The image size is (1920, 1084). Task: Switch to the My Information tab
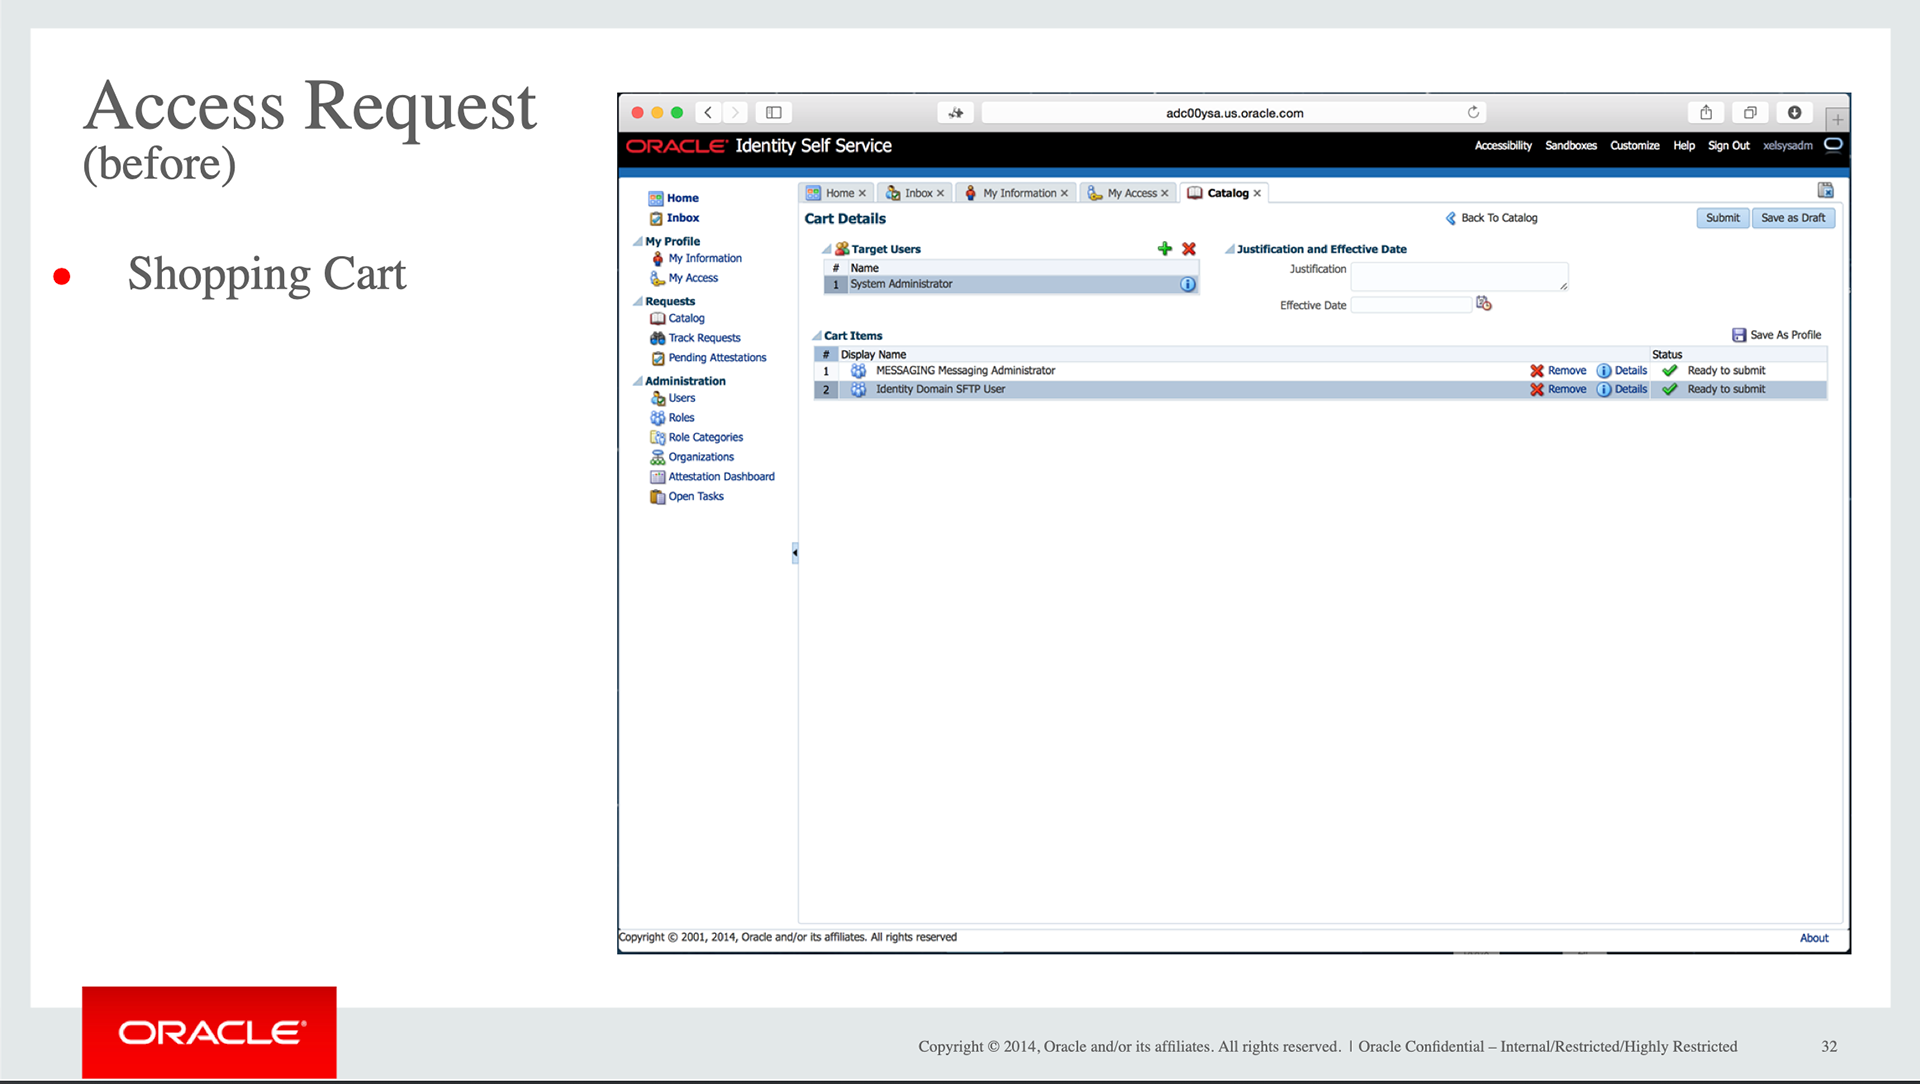pos(1019,193)
